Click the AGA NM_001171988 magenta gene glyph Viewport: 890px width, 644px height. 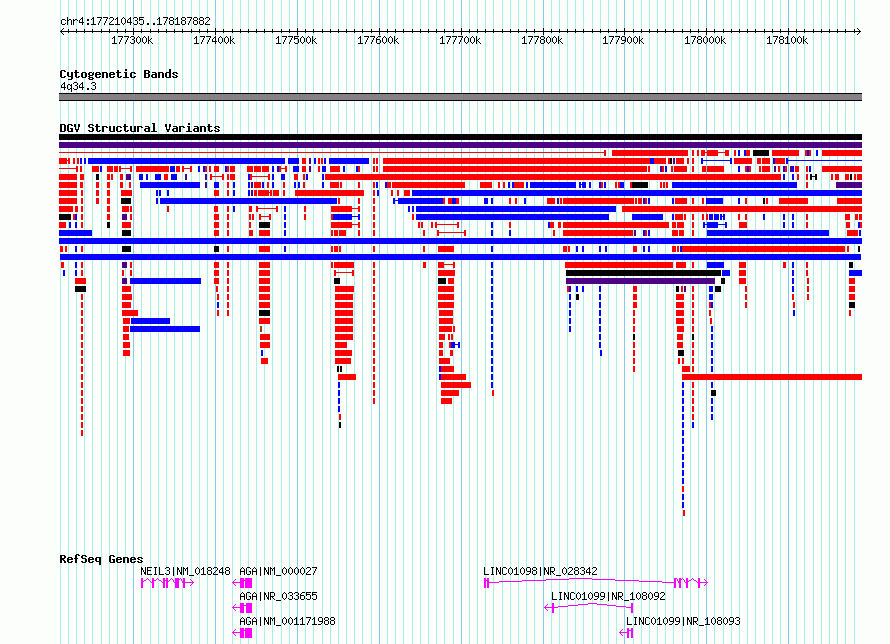pos(242,633)
